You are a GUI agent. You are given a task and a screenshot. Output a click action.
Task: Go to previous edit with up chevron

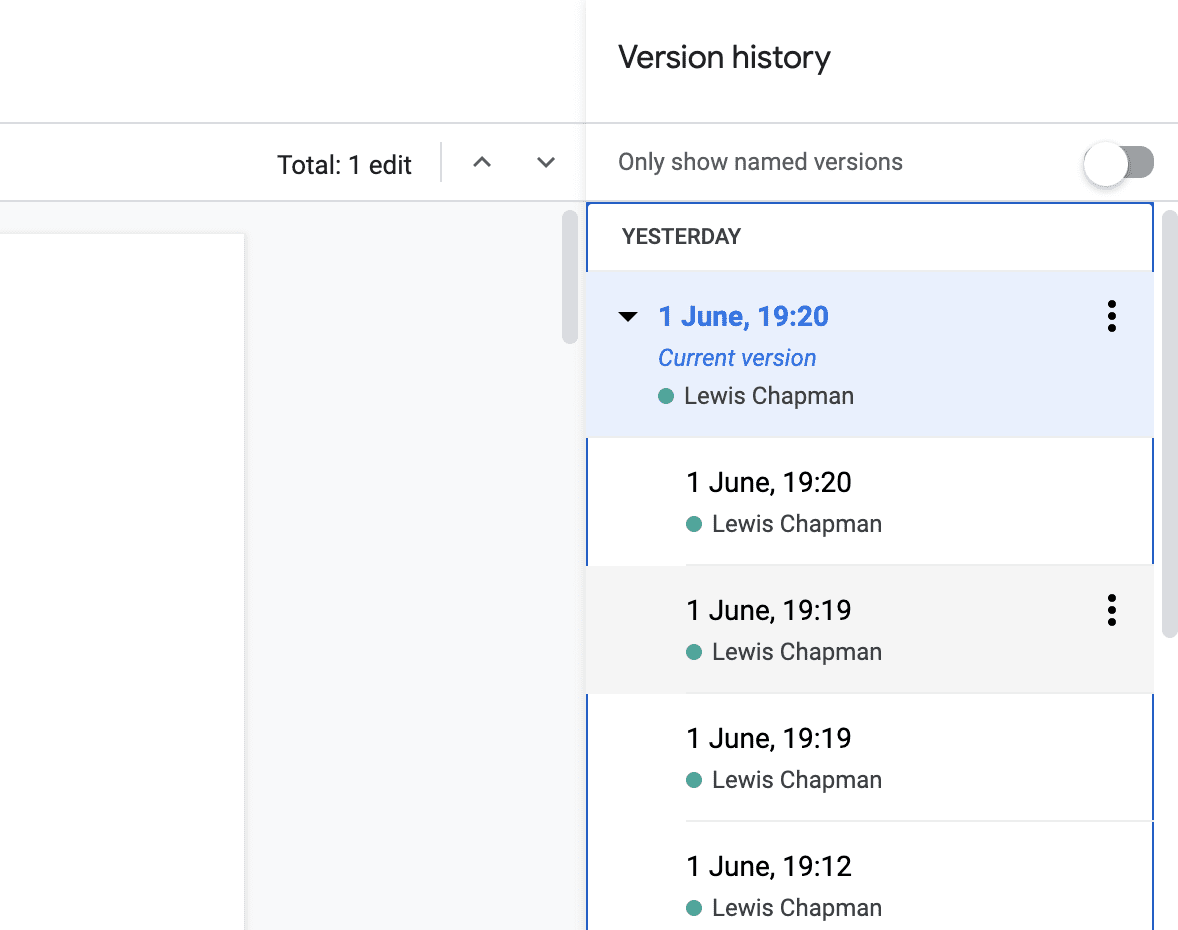click(482, 162)
